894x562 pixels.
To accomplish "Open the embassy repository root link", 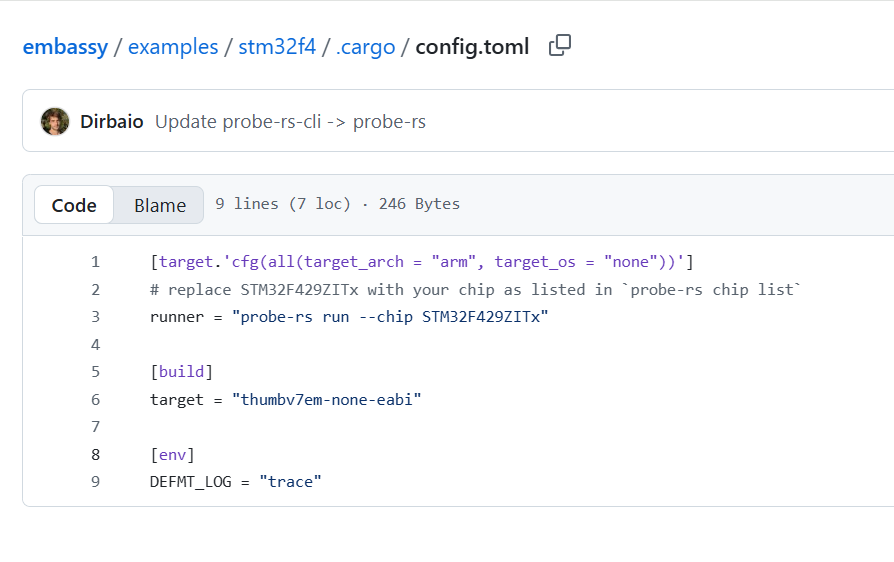I will [65, 47].
